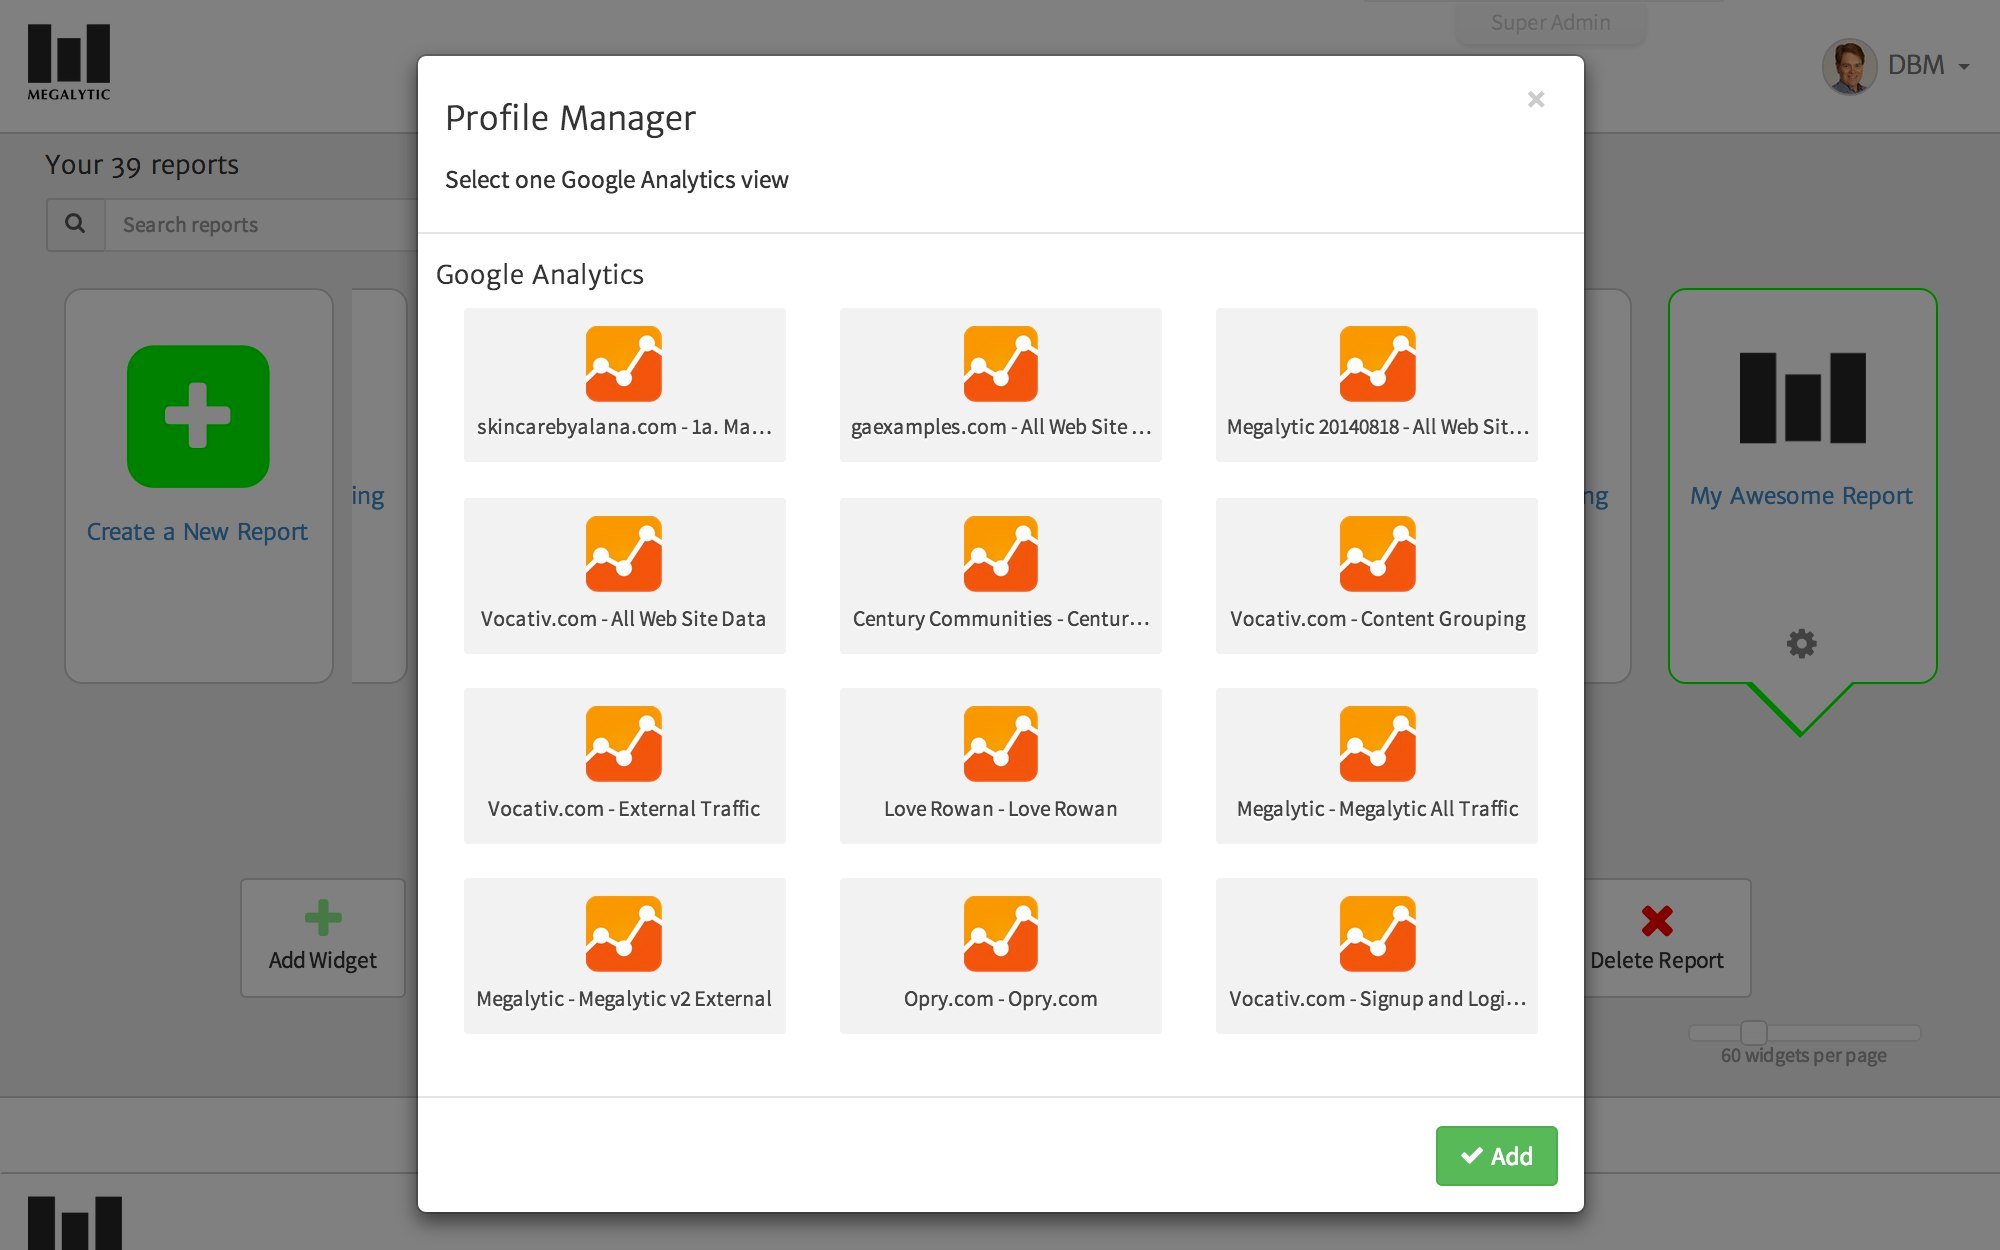This screenshot has height=1250, width=2000.
Task: Click the green plus Add Widget icon
Action: pyautogui.click(x=323, y=917)
